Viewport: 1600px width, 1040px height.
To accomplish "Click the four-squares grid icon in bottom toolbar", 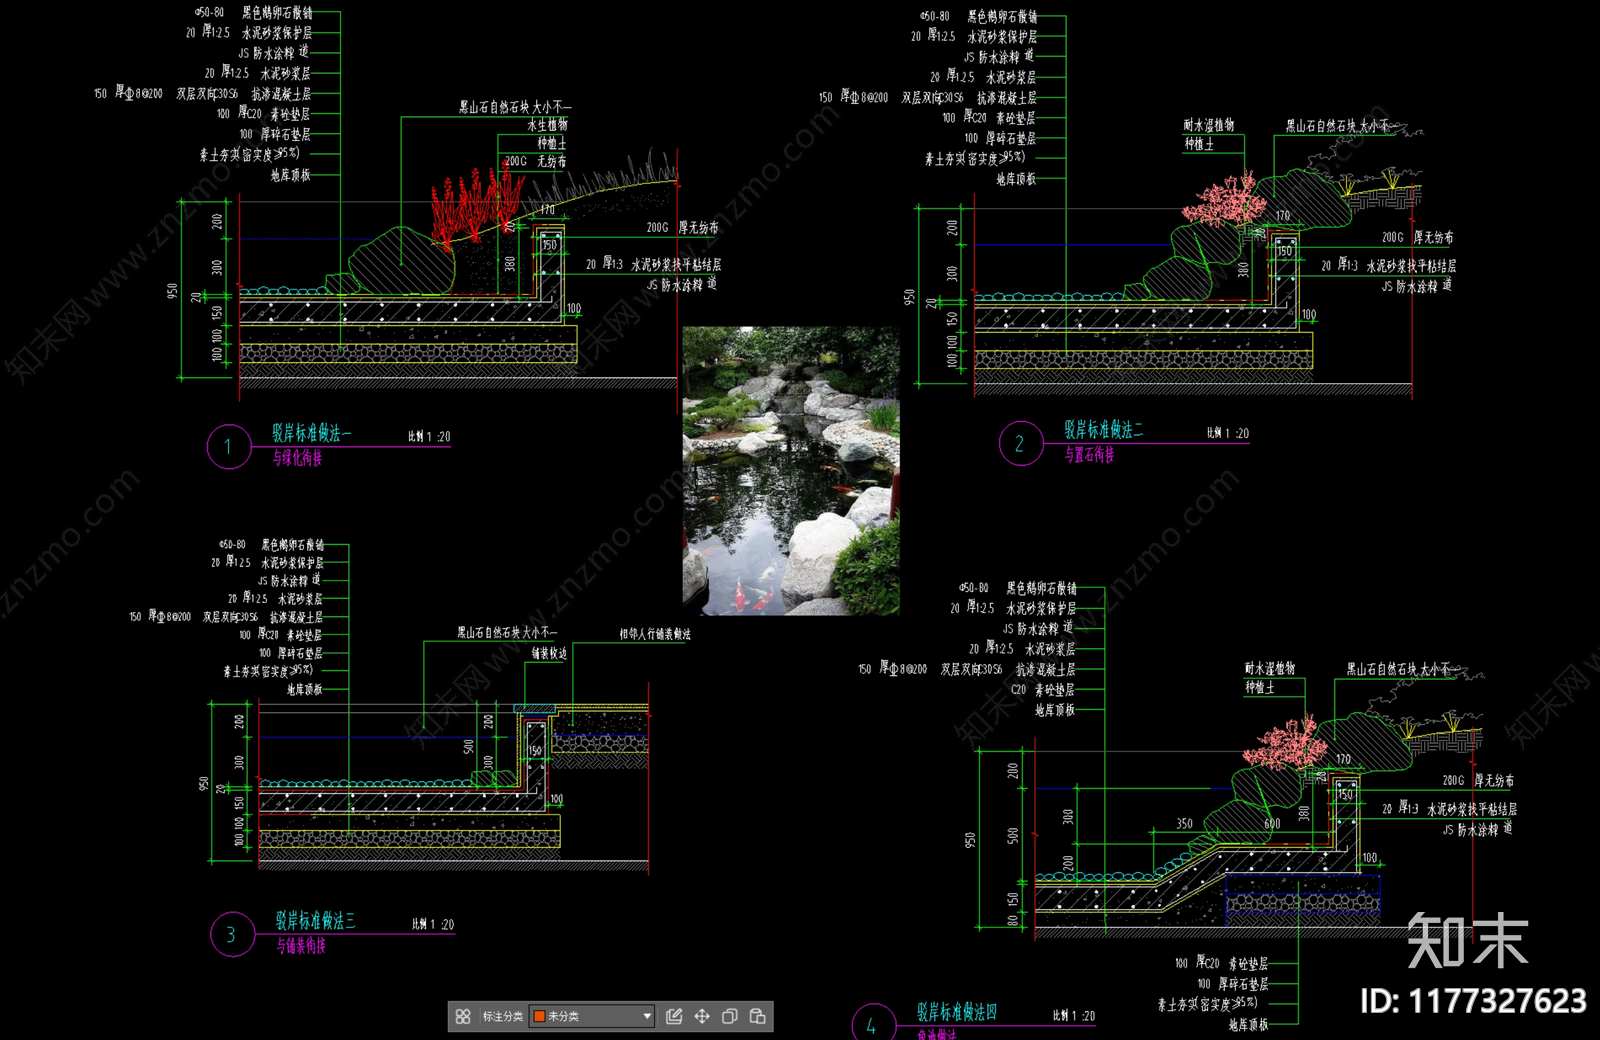I will tap(463, 1016).
